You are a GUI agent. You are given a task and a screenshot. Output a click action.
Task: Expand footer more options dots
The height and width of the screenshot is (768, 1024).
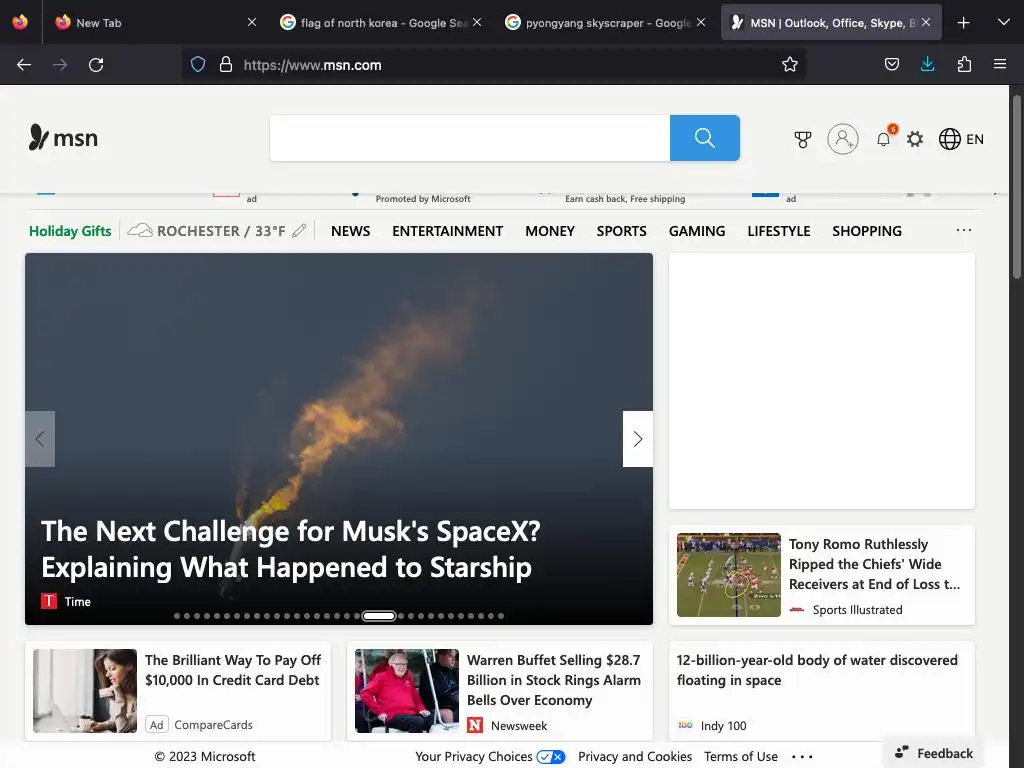pos(802,757)
